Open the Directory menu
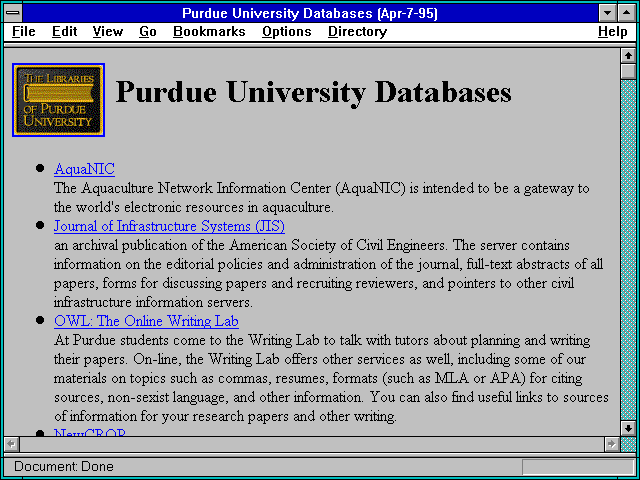 (x=357, y=31)
